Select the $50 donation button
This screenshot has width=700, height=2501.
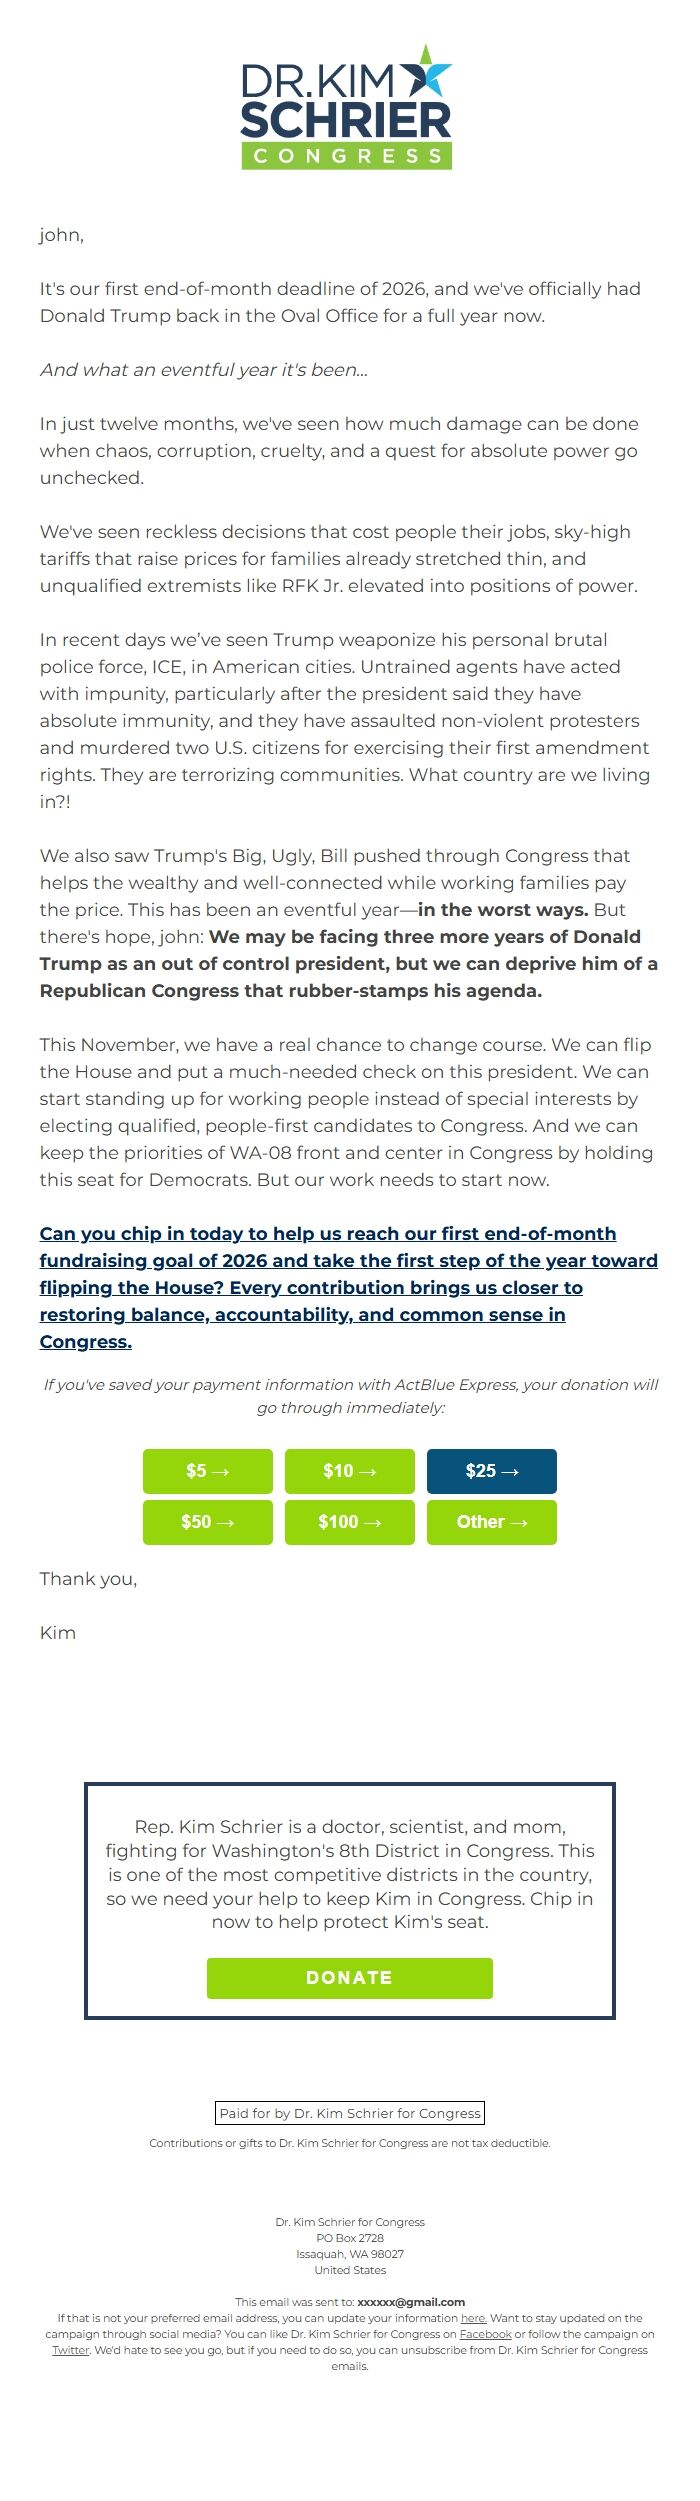click(x=207, y=1521)
